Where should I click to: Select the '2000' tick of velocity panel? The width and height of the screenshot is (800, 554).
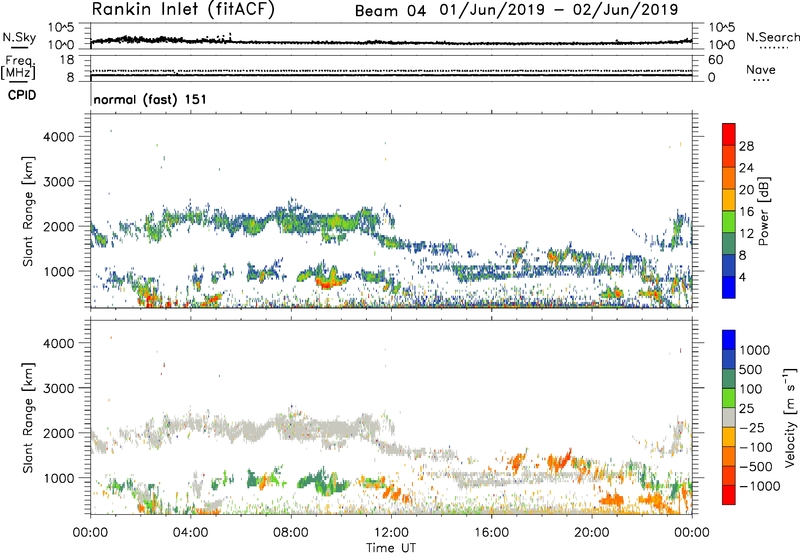tap(59, 433)
